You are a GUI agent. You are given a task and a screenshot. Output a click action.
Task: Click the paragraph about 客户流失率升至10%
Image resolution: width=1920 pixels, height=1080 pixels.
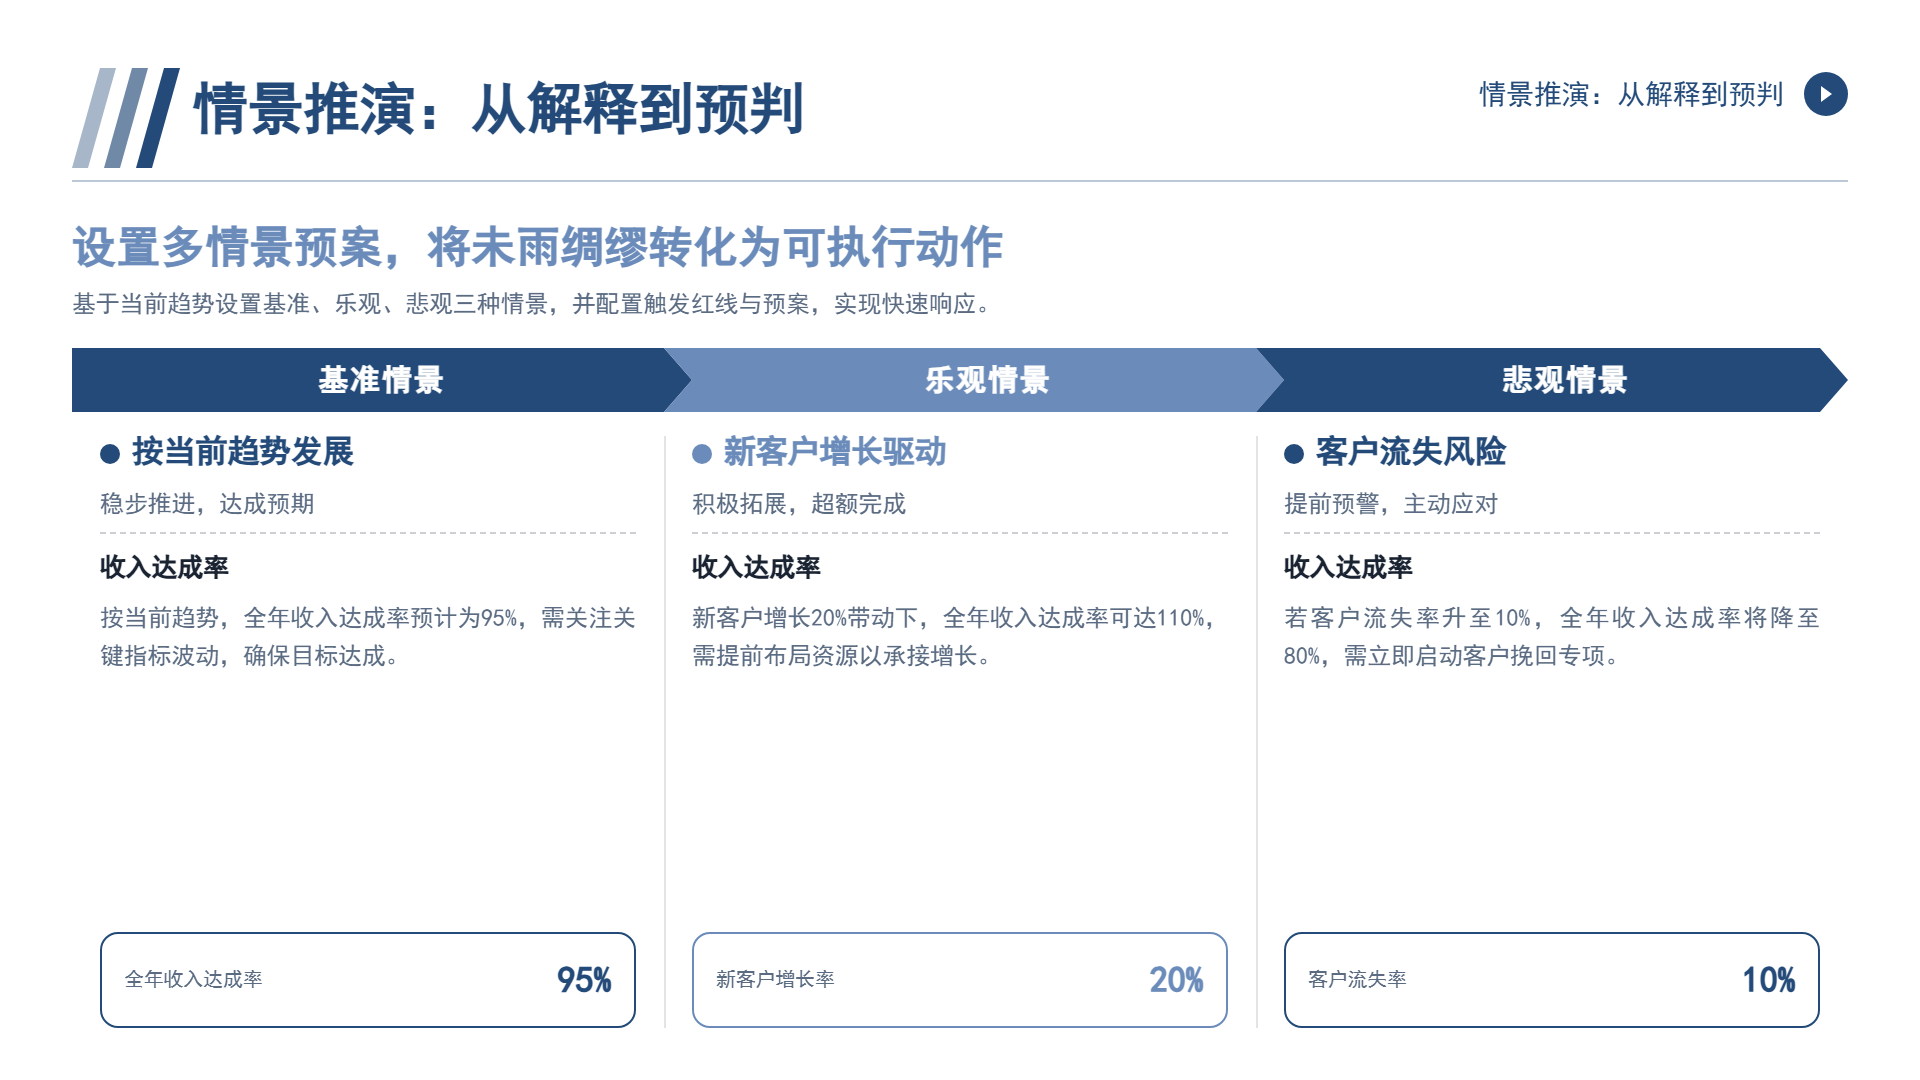(1552, 636)
